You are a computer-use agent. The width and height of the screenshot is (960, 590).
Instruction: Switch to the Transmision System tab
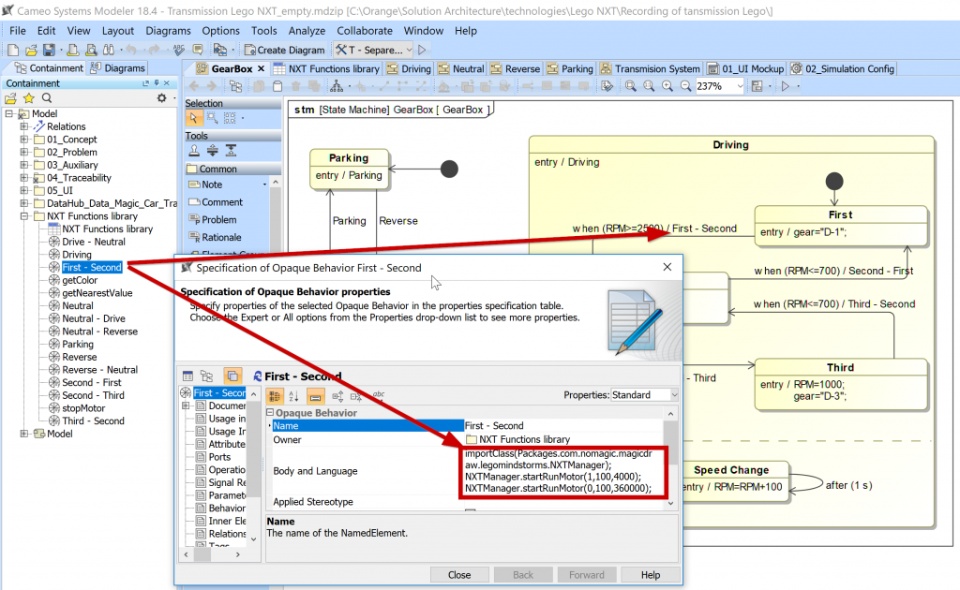pos(650,69)
